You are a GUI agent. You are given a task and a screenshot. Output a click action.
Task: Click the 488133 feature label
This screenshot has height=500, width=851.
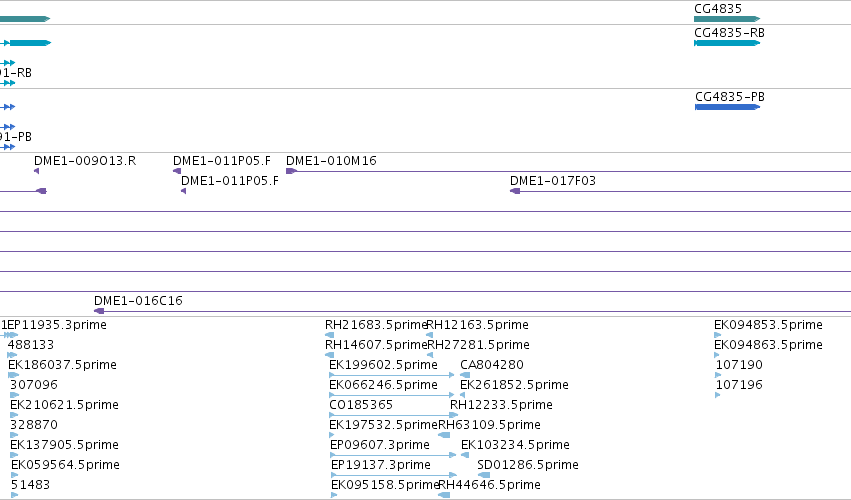(x=31, y=345)
